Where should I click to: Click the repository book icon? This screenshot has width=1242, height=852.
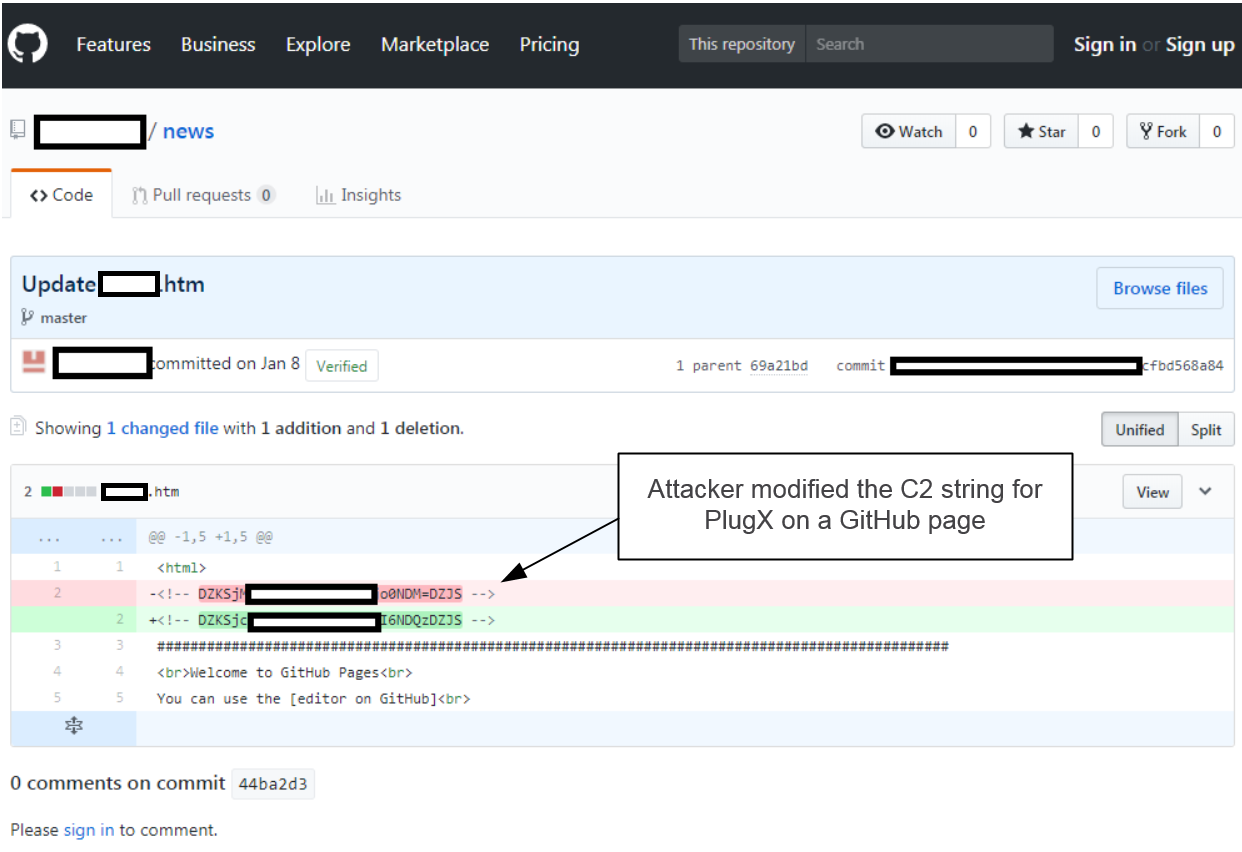click(17, 130)
